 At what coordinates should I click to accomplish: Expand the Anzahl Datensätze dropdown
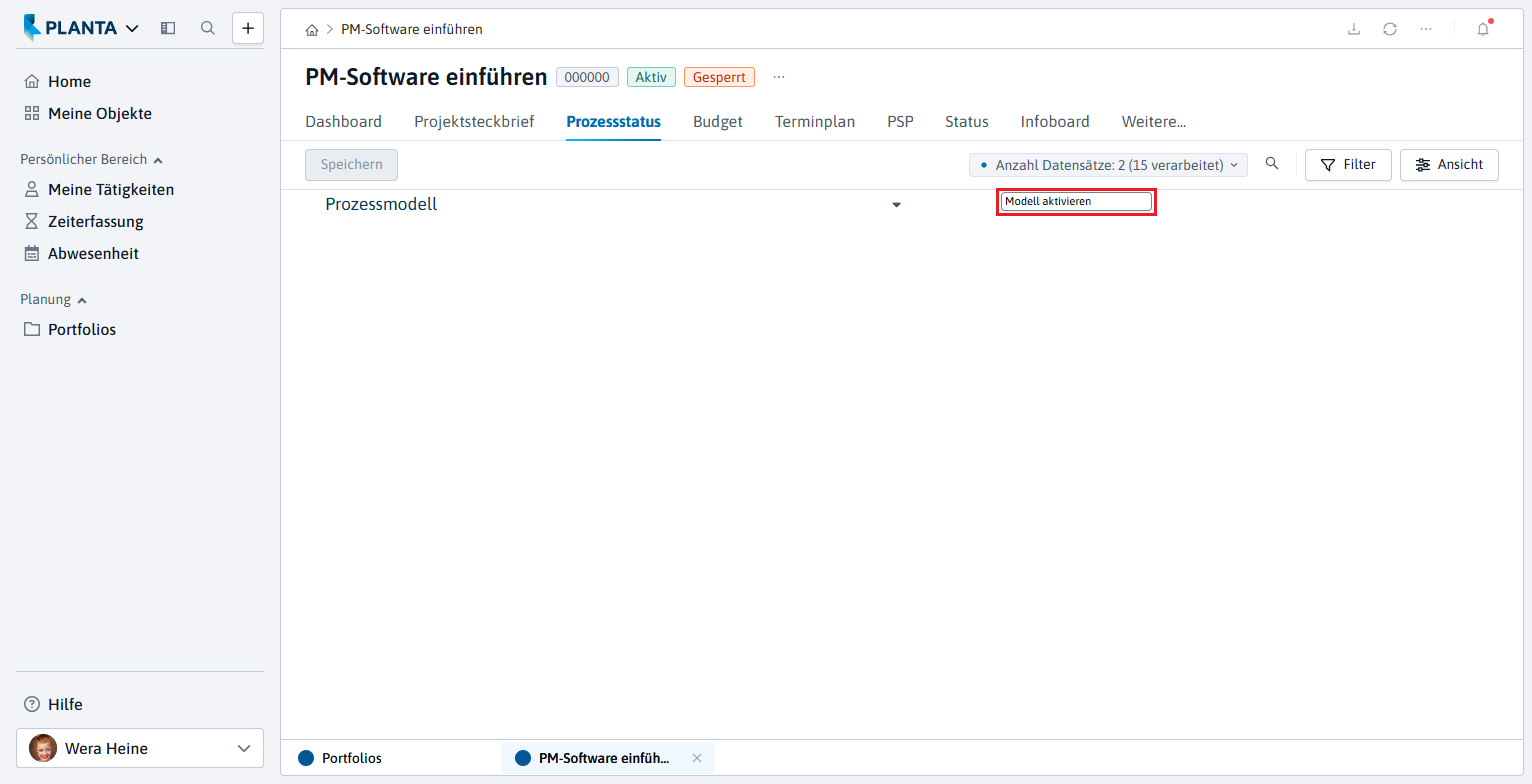click(1108, 165)
